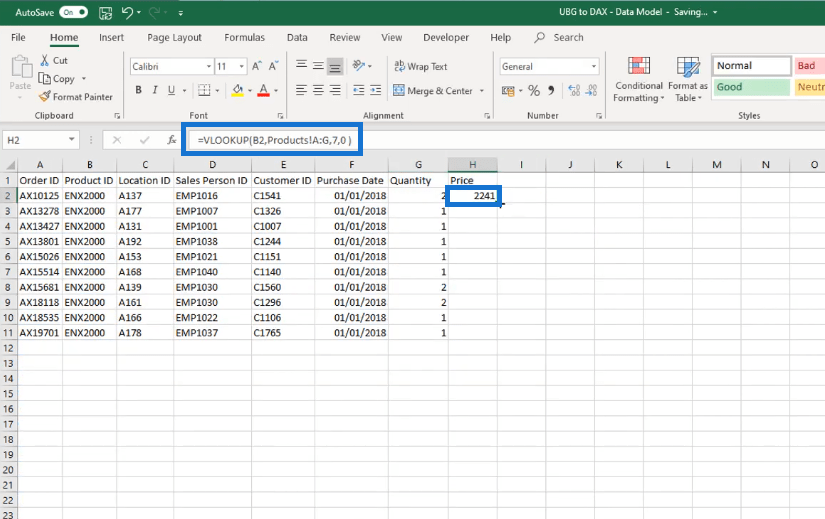
Task: Open Customize Quick Access Toolbar dropdown
Action: point(180,13)
